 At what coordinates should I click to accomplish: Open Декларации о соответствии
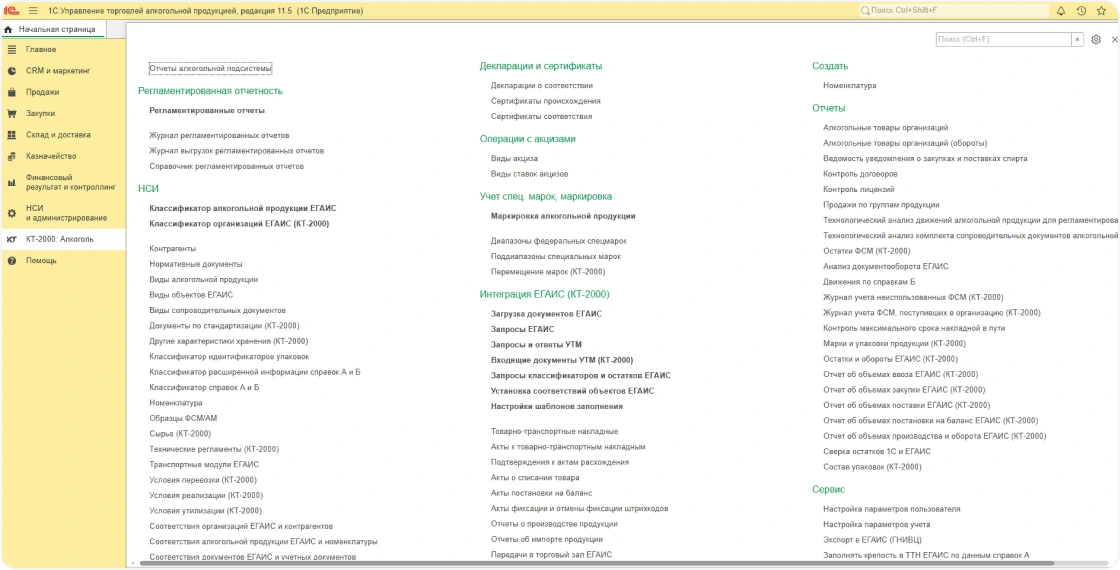click(541, 86)
